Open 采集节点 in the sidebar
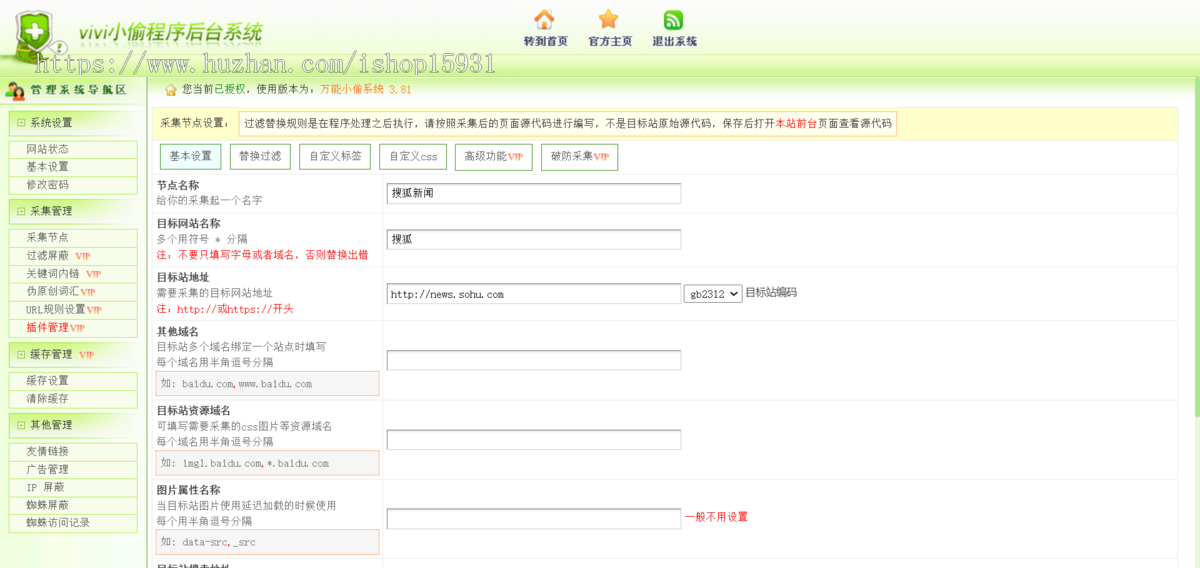Viewport: 1200px width, 568px height. tap(48, 238)
